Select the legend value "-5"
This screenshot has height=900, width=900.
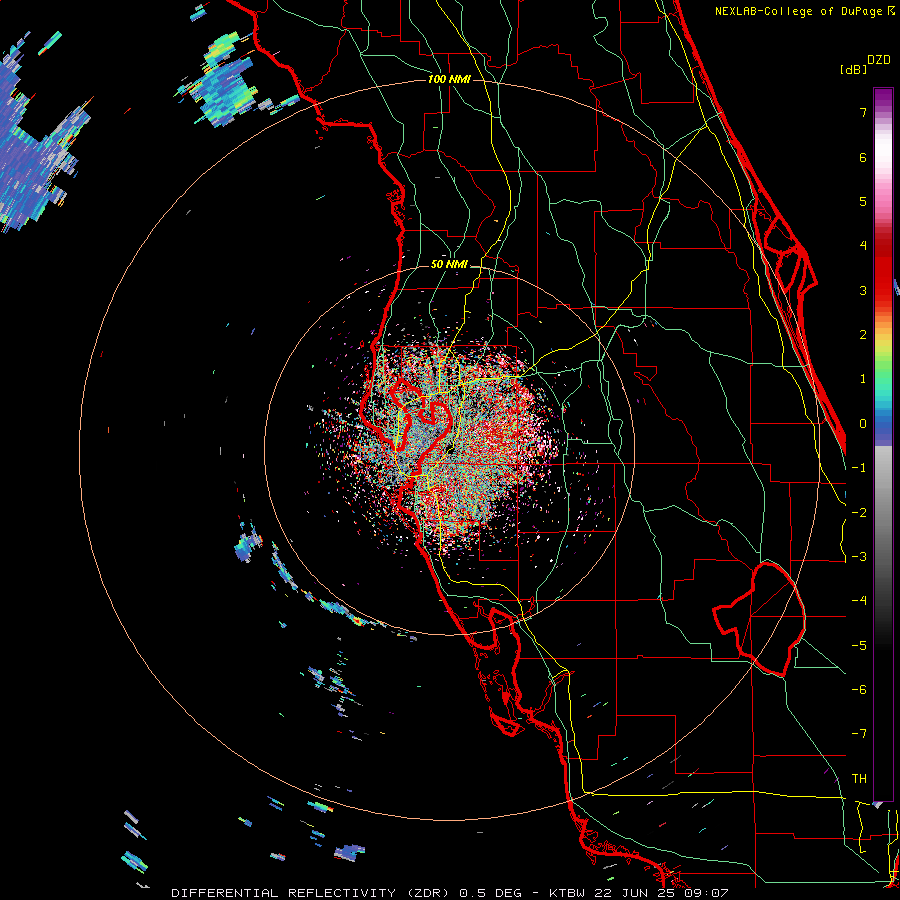pos(859,646)
